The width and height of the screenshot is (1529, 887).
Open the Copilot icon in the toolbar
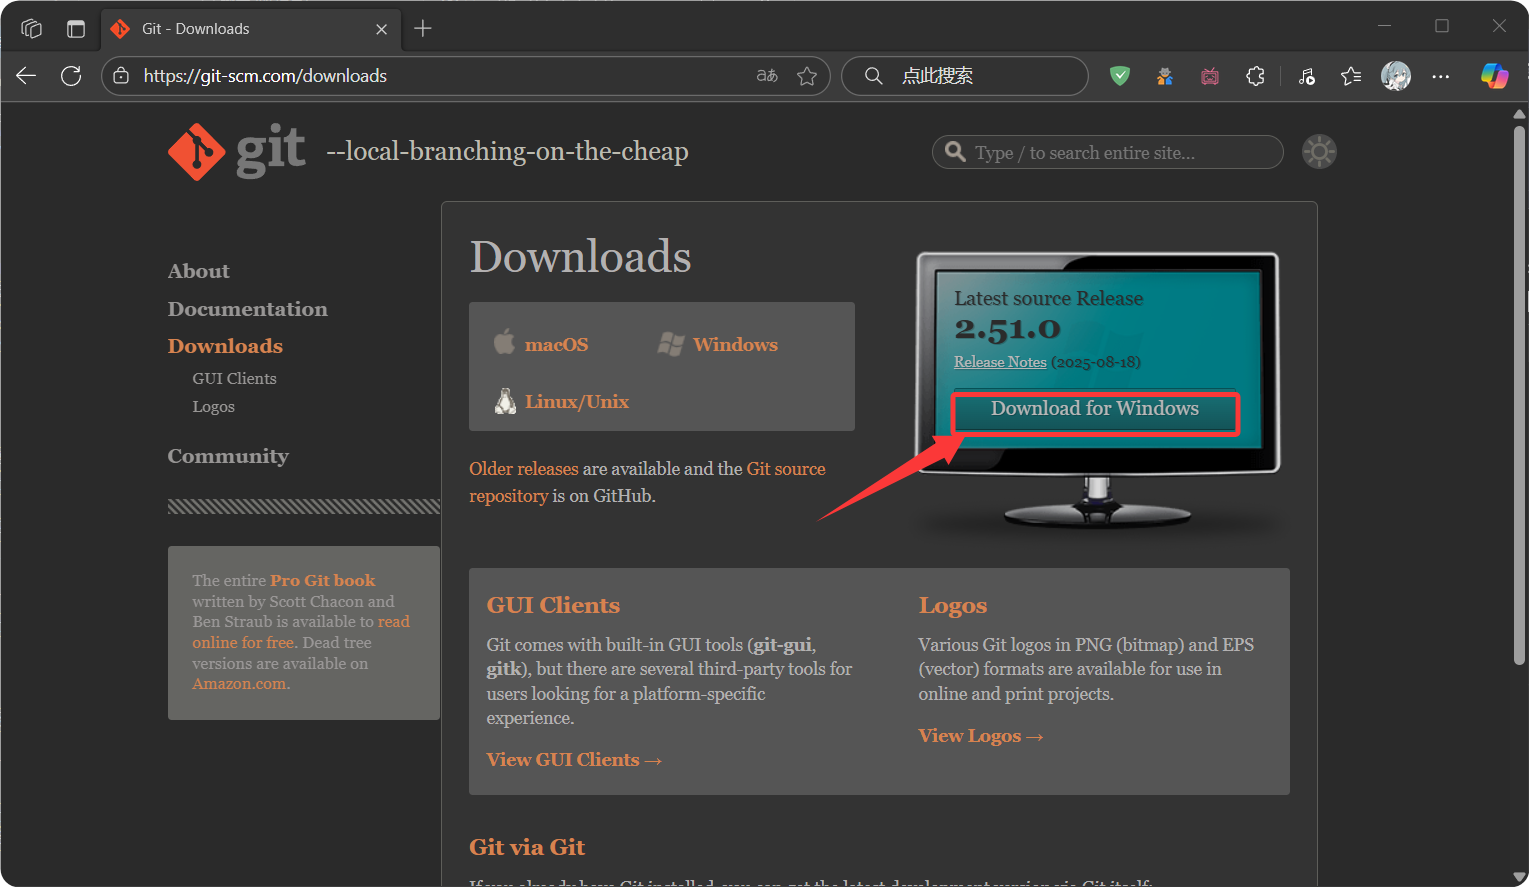[x=1494, y=76]
